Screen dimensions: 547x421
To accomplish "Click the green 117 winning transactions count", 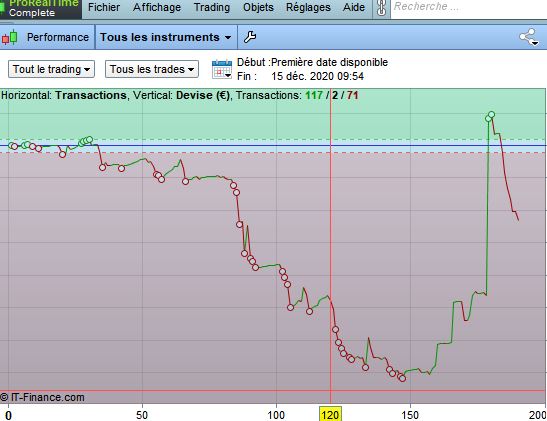I will point(314,95).
